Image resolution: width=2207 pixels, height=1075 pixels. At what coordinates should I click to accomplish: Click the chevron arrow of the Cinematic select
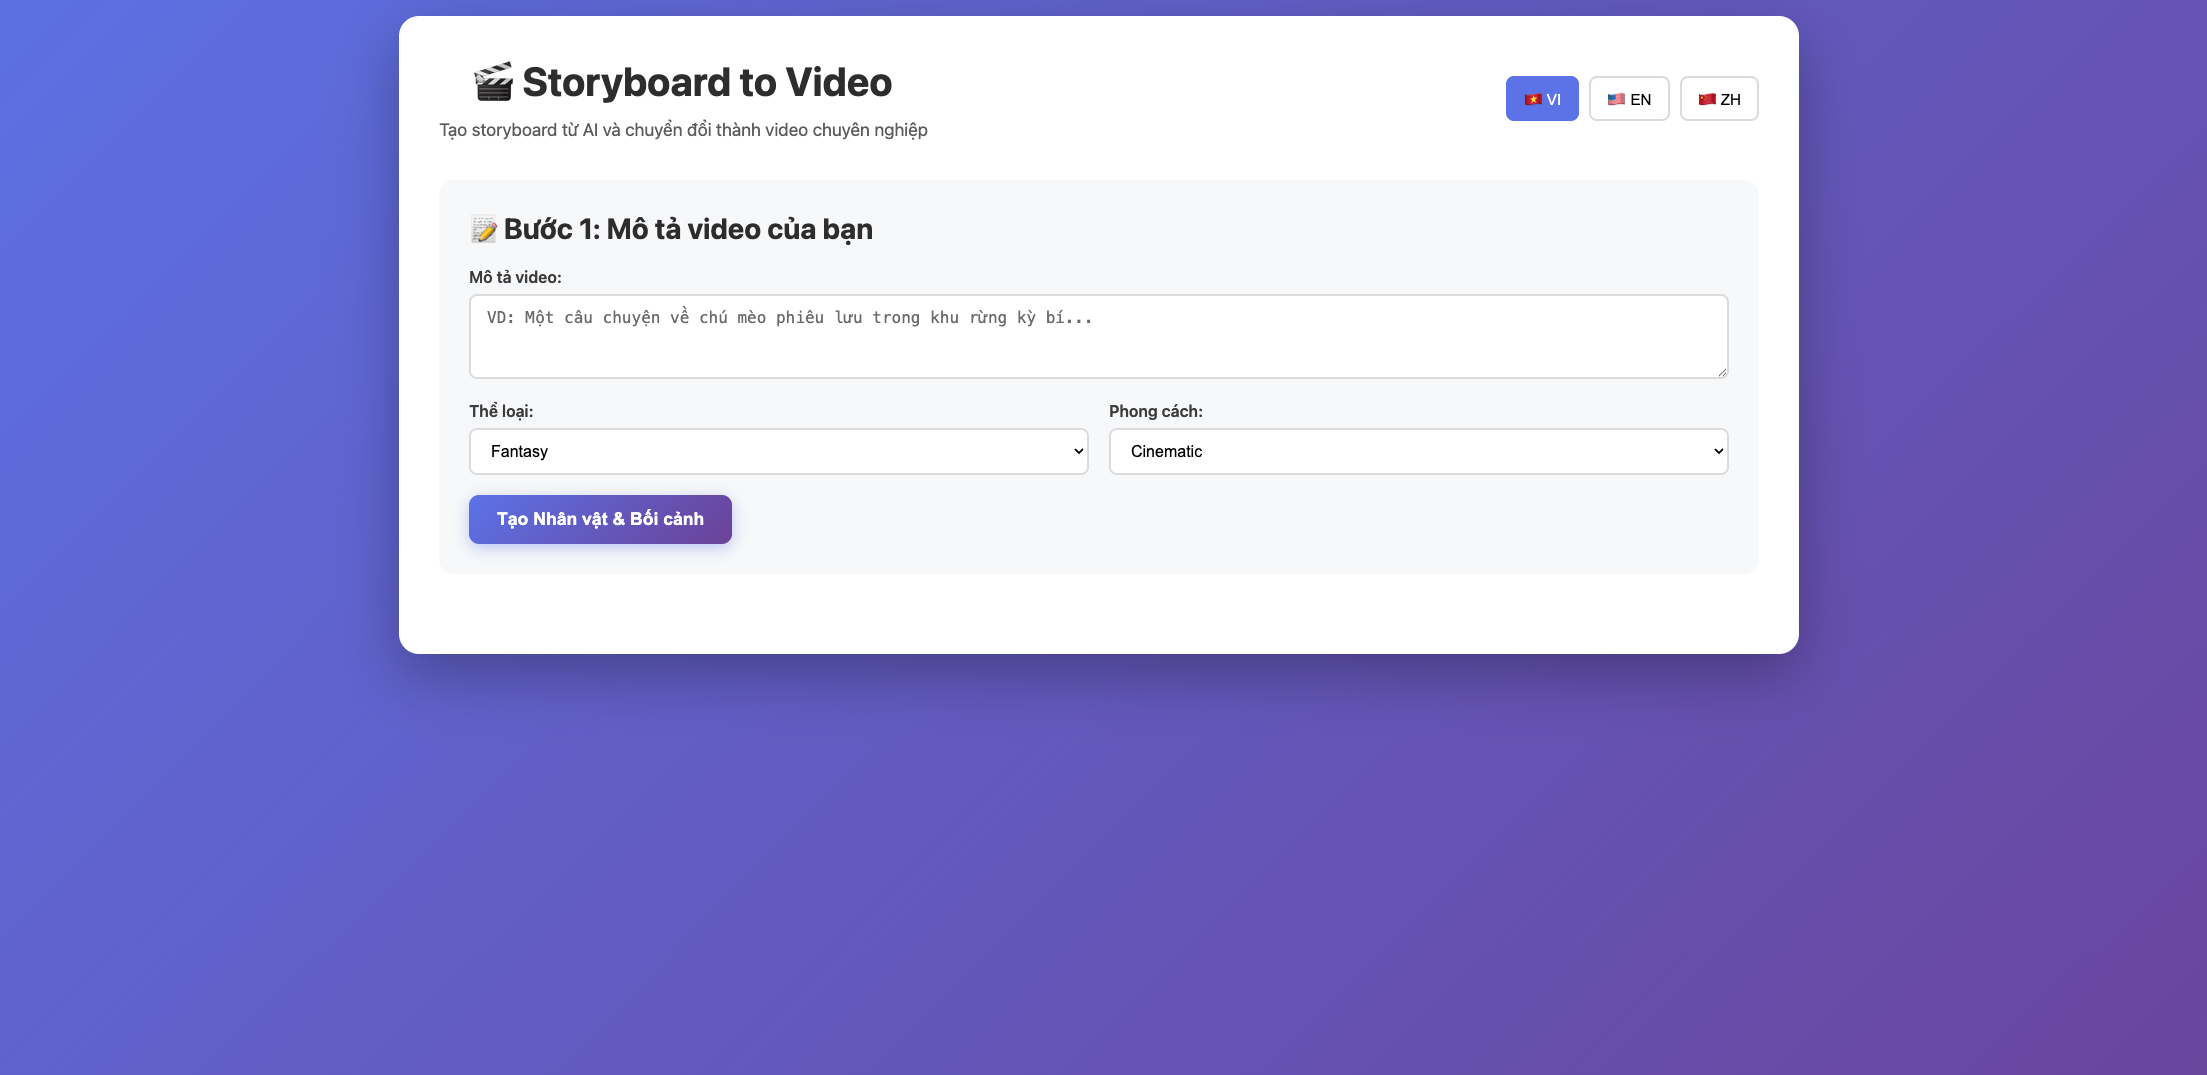pyautogui.click(x=1718, y=452)
